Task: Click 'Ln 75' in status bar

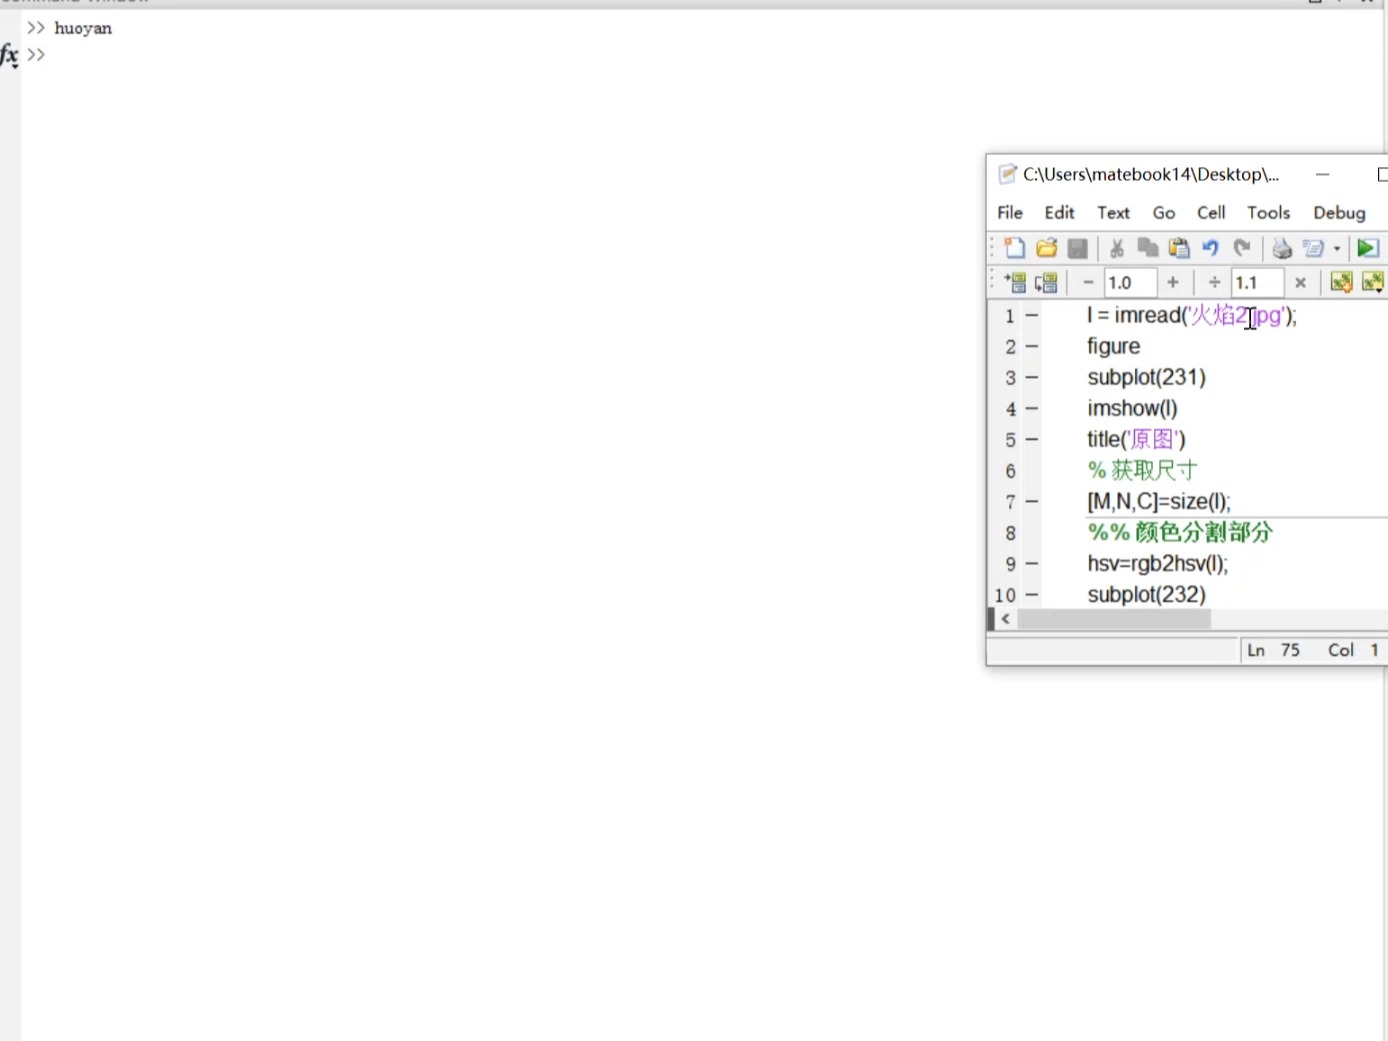Action: 1273,650
